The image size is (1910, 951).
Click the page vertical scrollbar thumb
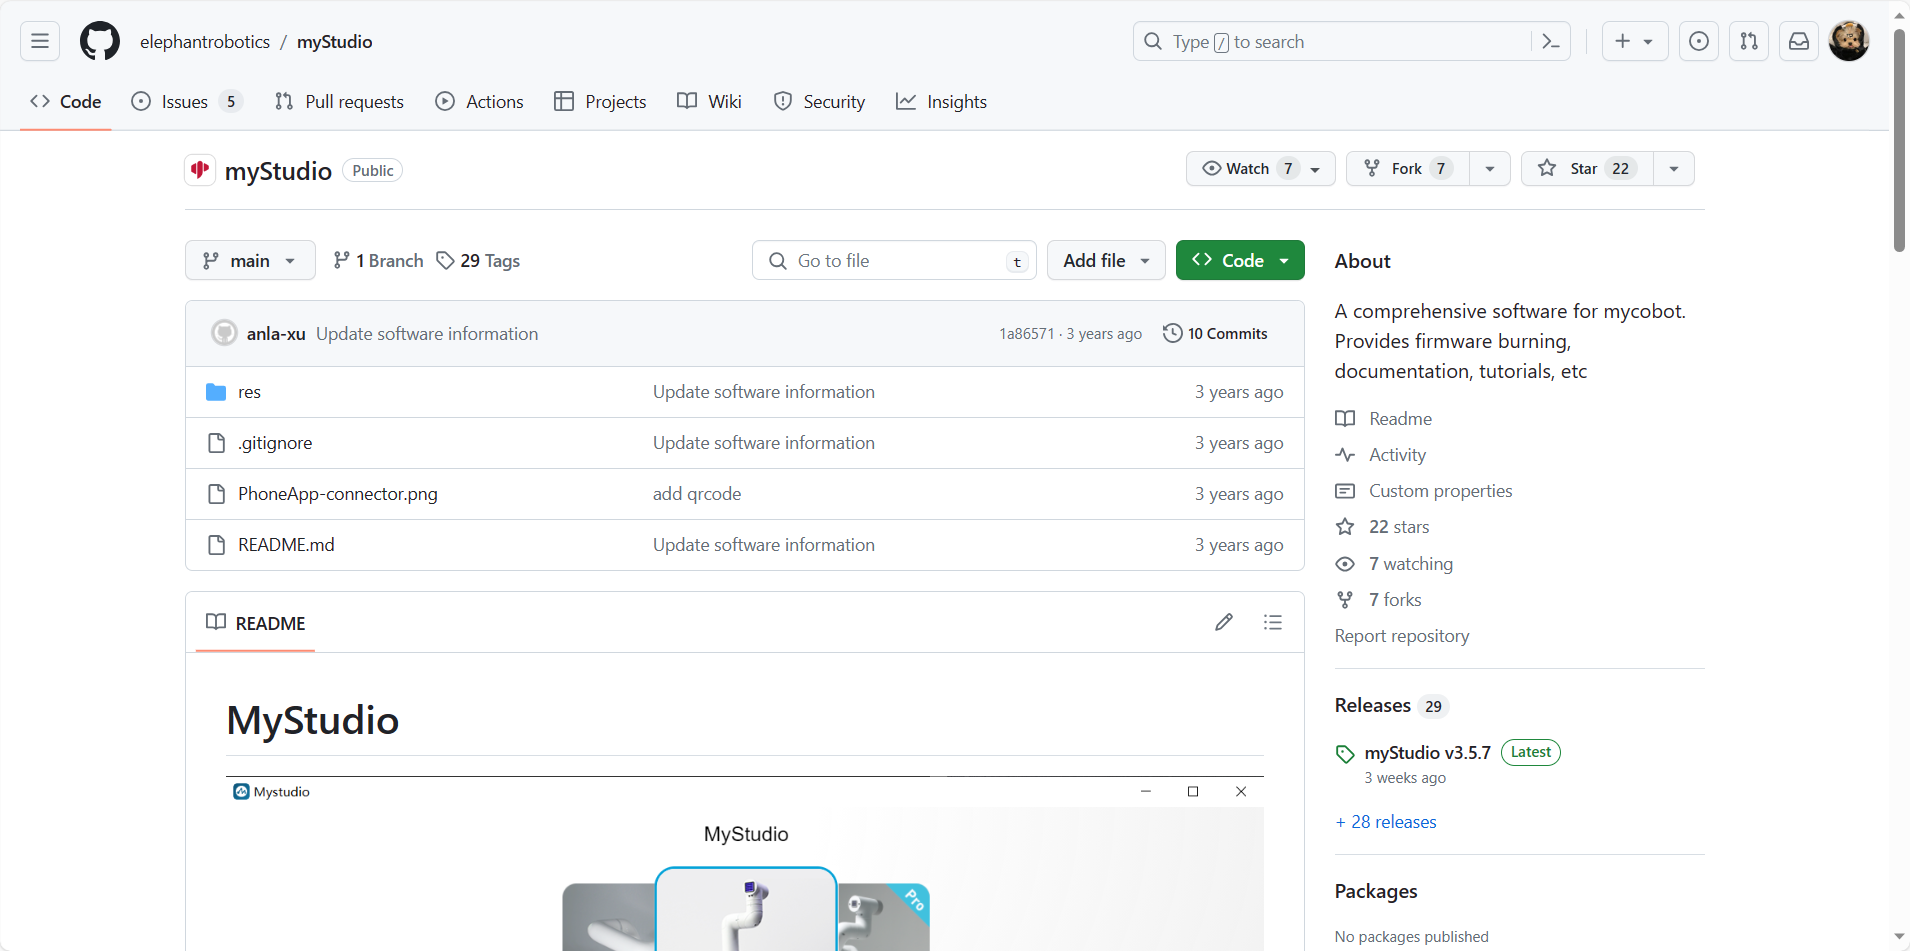[1899, 140]
